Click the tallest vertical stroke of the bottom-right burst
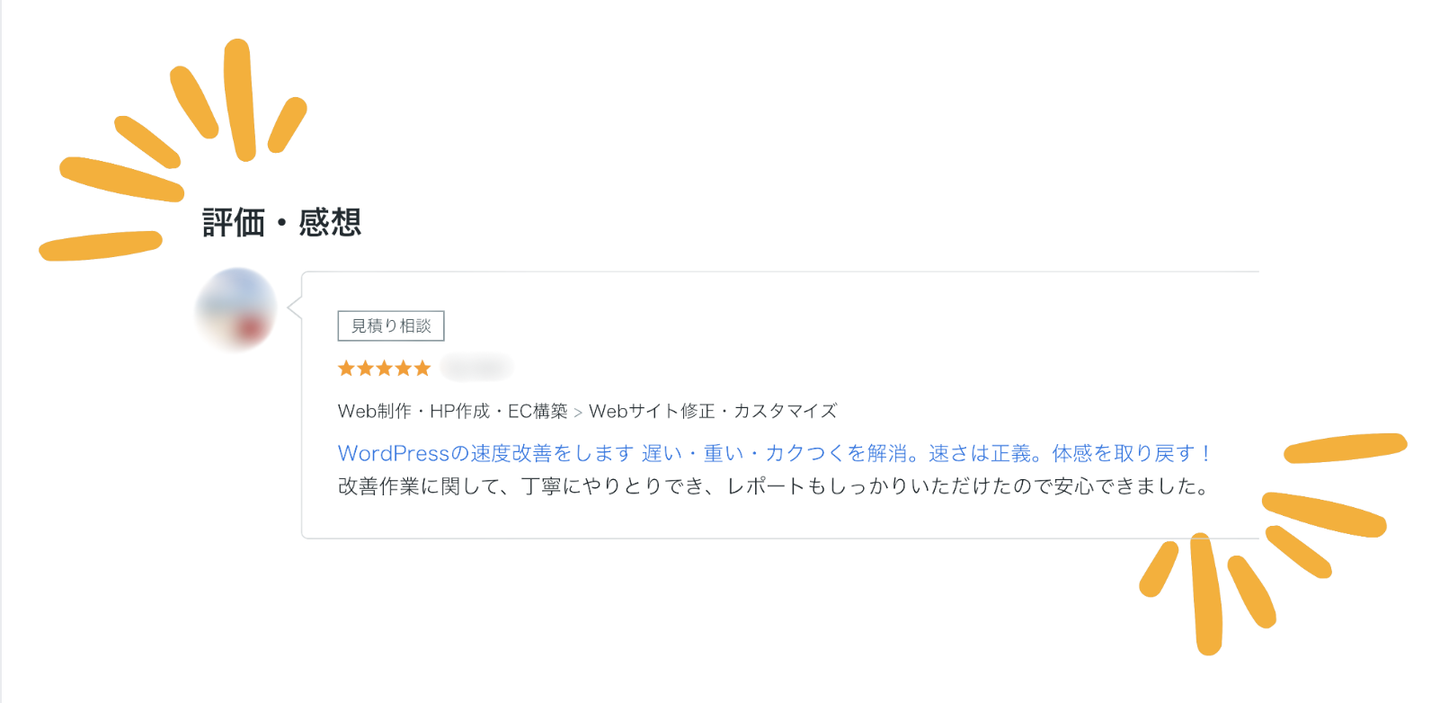1440x703 pixels. [x=1205, y=595]
